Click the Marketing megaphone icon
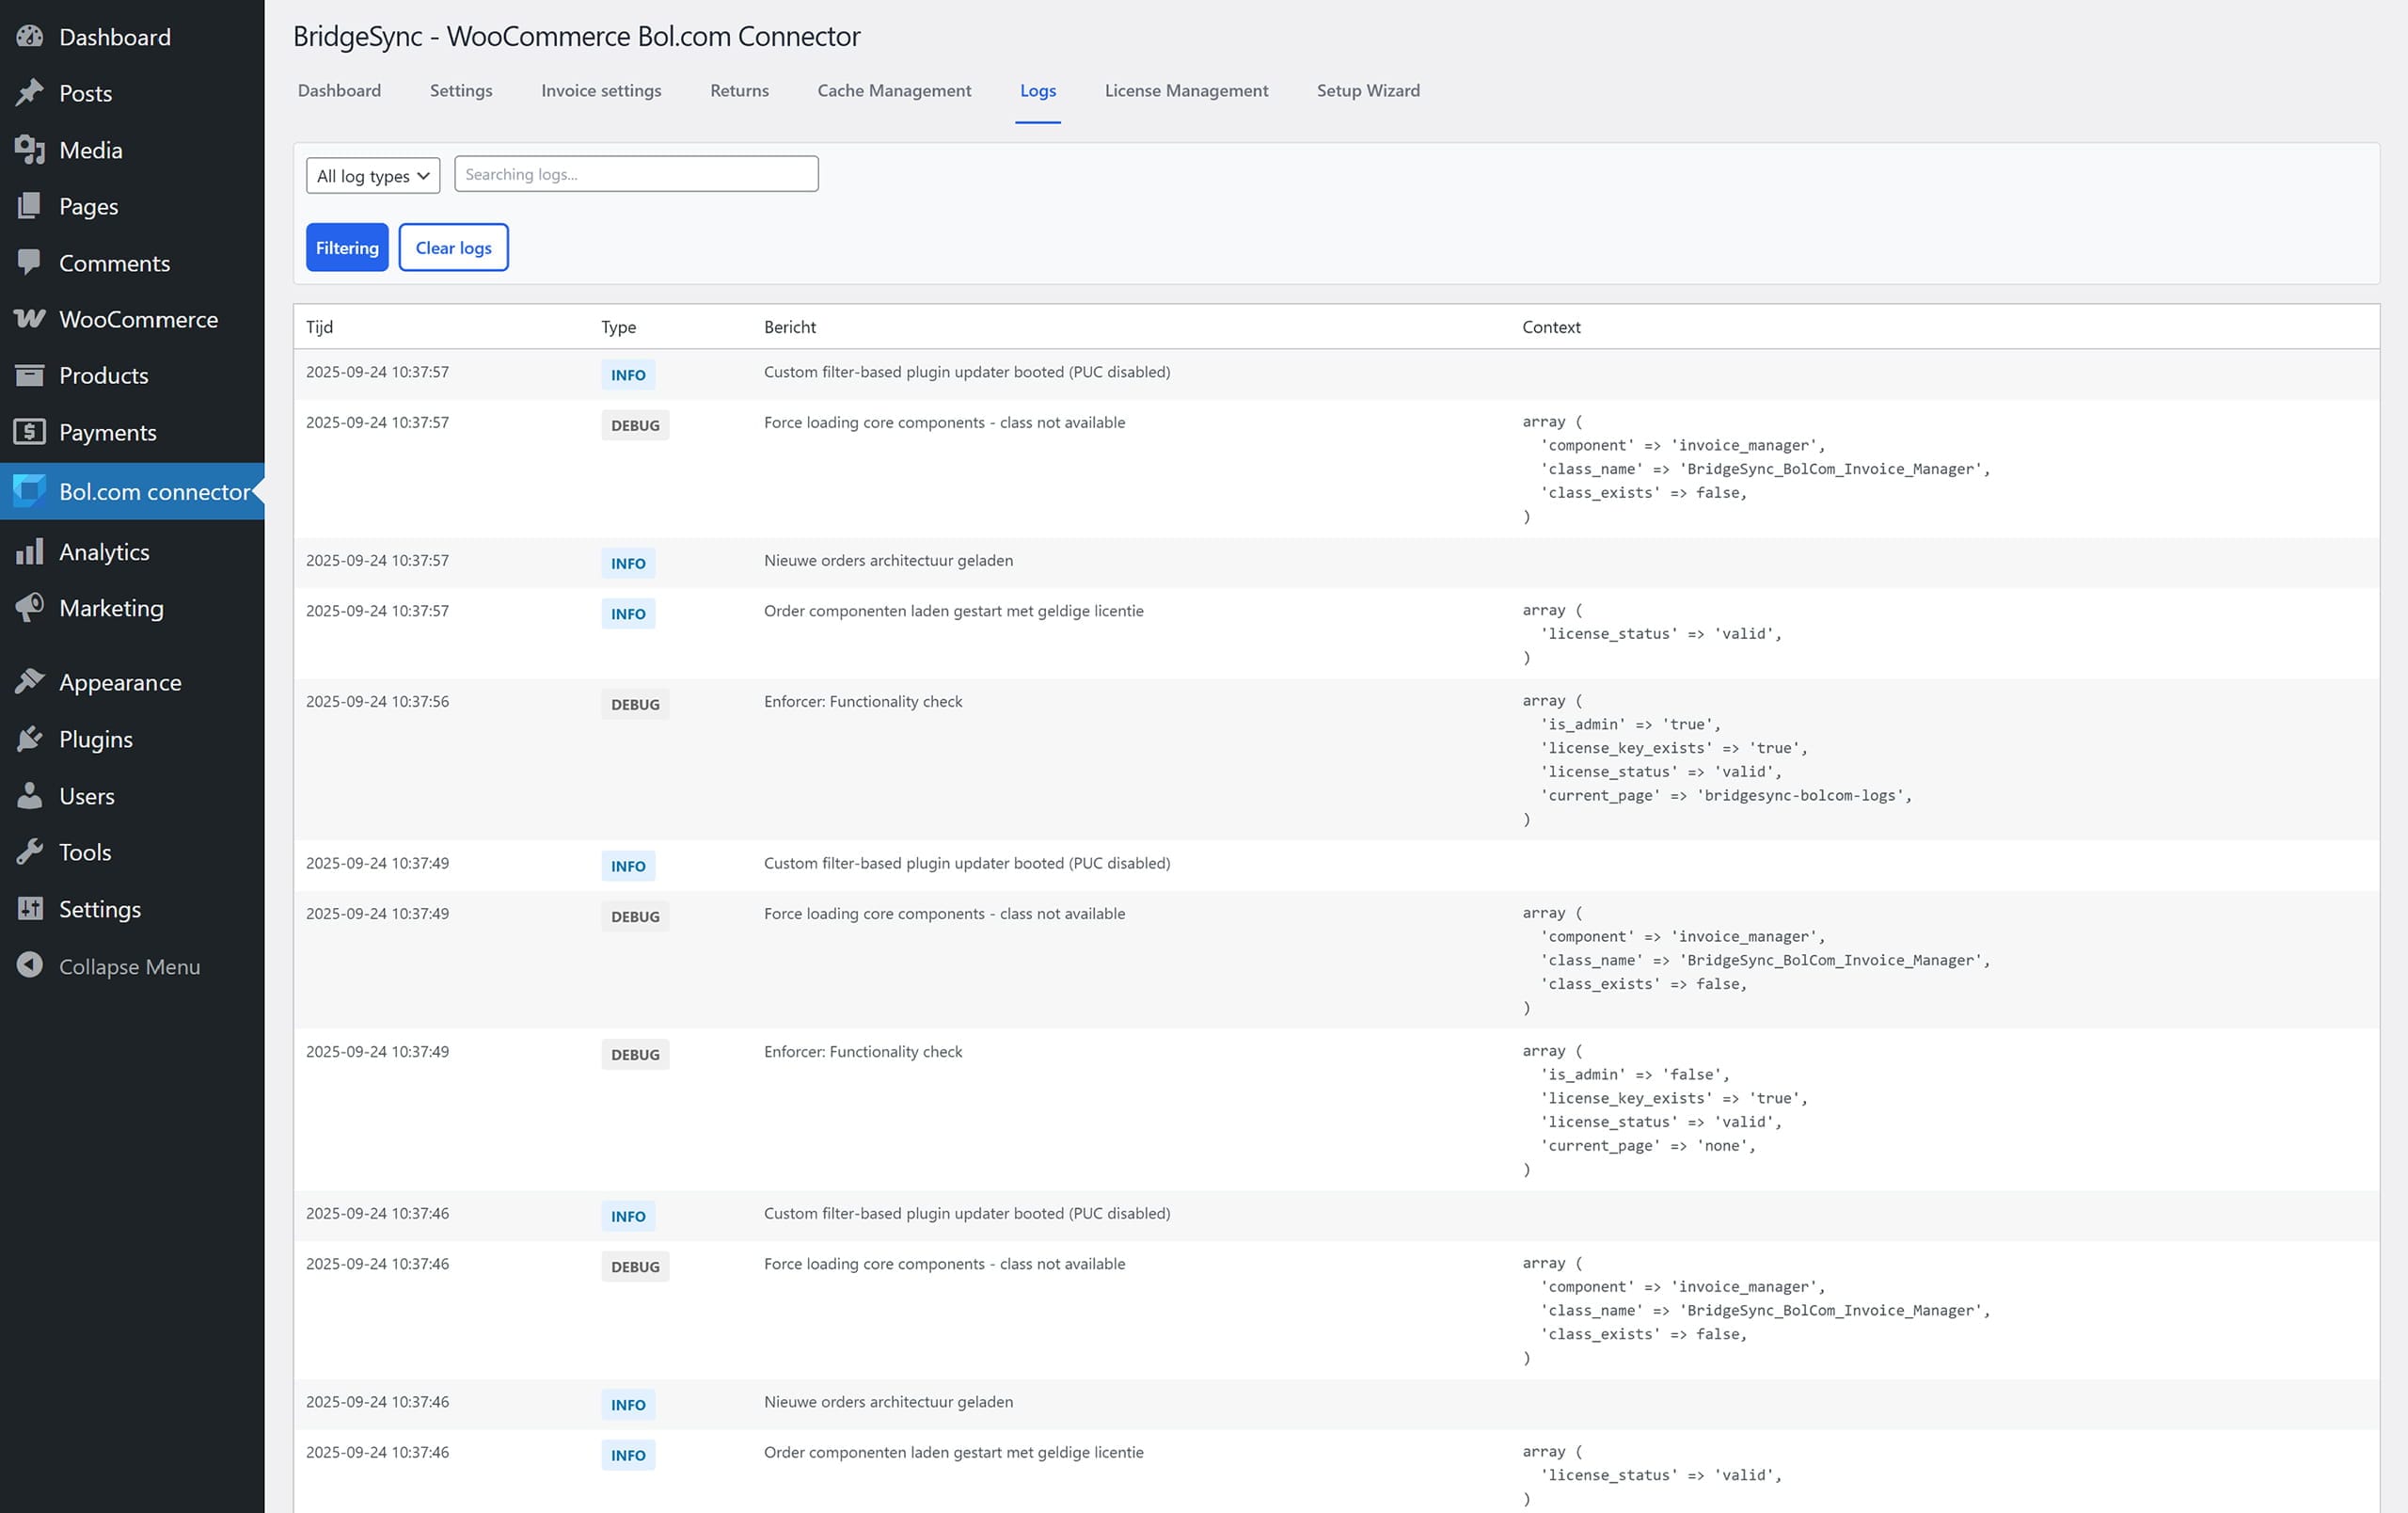Viewport: 2408px width, 1513px height. (29, 608)
